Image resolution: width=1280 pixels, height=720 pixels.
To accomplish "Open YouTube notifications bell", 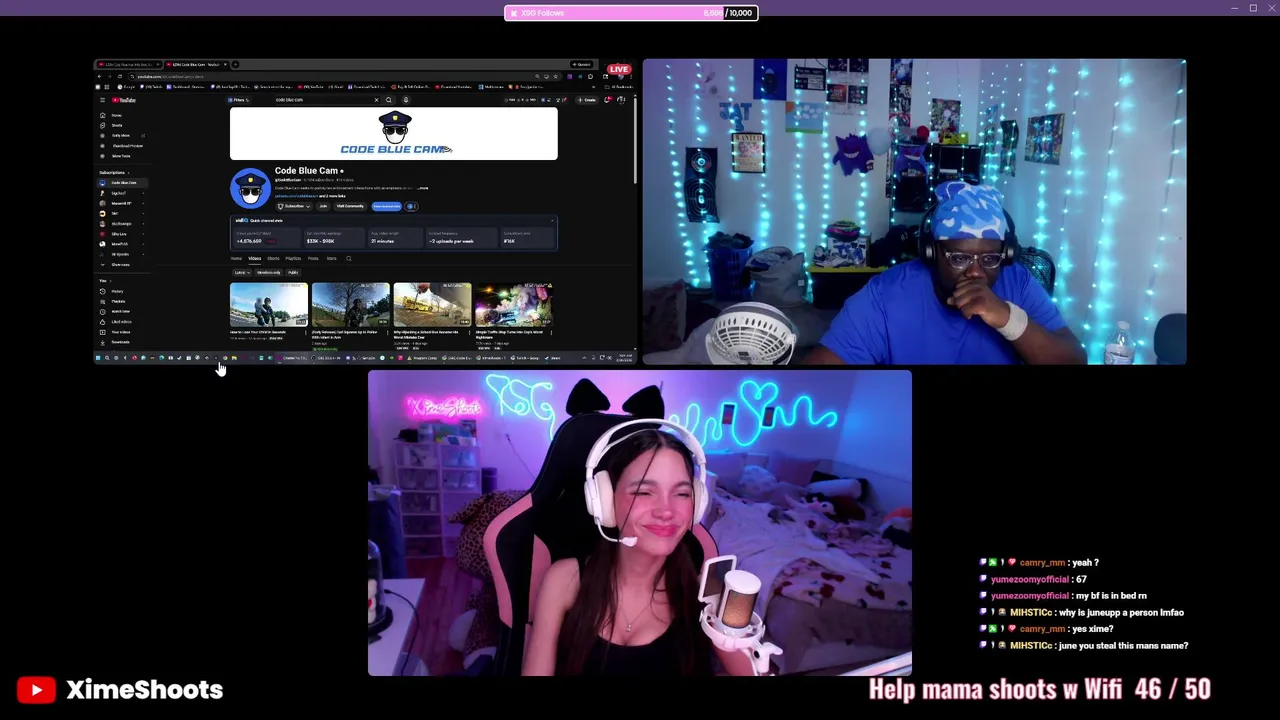I will [606, 100].
